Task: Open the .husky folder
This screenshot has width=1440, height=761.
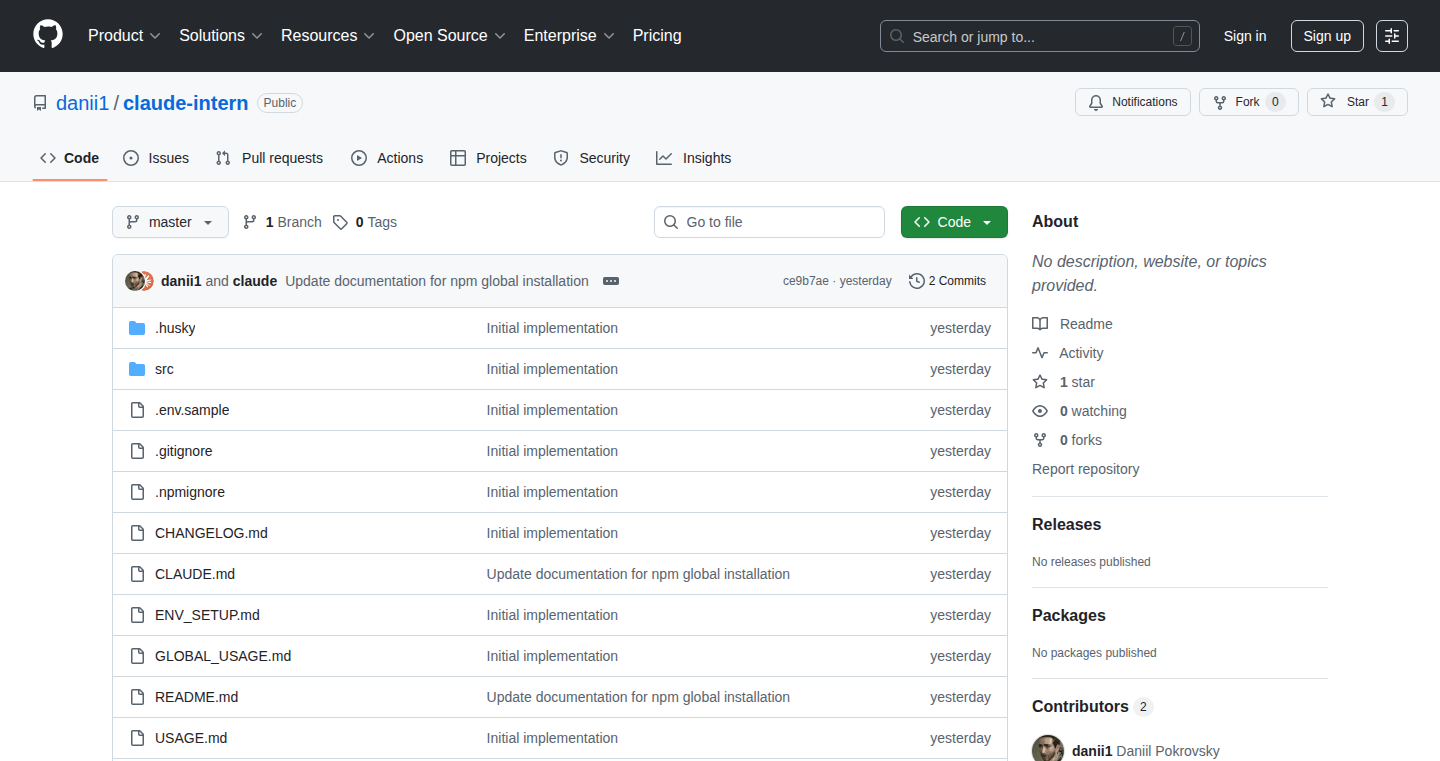Action: pyautogui.click(x=175, y=328)
